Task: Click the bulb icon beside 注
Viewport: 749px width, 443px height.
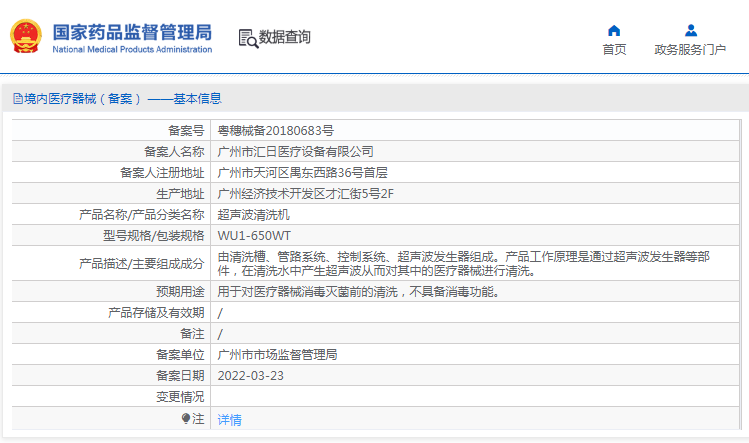Action: click(x=186, y=419)
